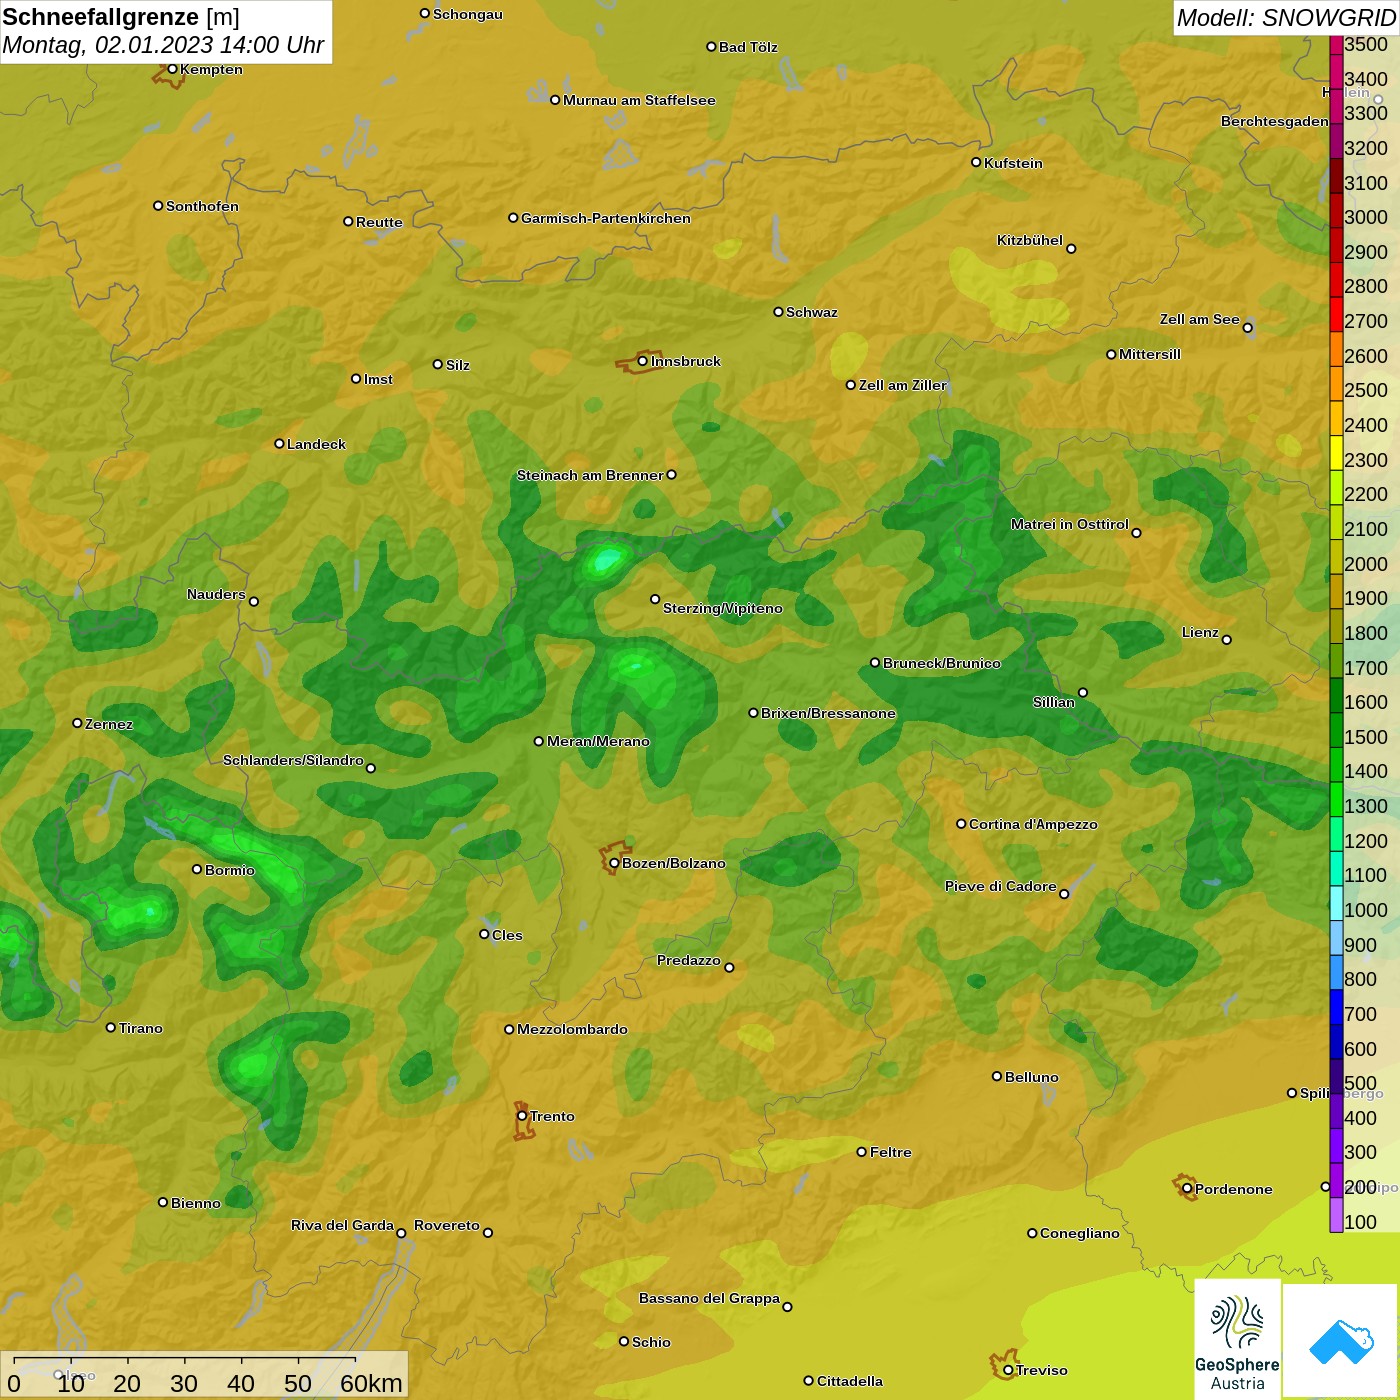Click the Sonthofen label

[202, 206]
